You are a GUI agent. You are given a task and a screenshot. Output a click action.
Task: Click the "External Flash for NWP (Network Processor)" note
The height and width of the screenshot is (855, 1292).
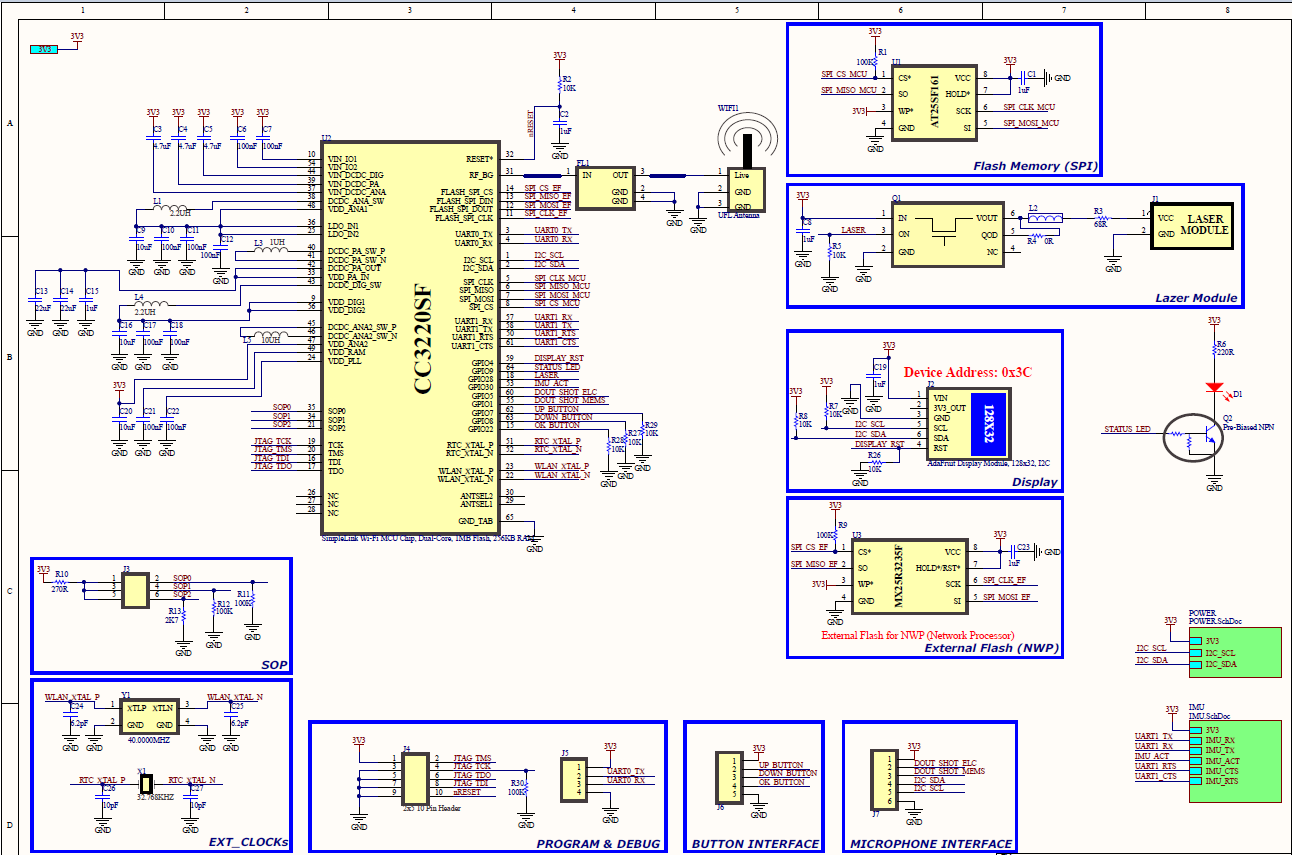tap(917, 635)
